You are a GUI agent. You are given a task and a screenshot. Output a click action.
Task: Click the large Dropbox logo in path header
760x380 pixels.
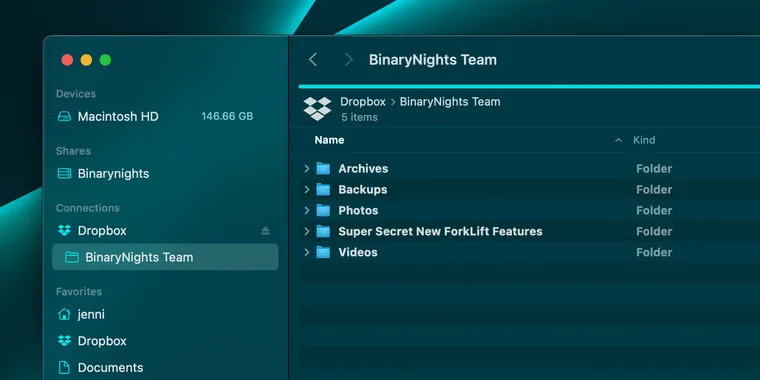(x=317, y=109)
